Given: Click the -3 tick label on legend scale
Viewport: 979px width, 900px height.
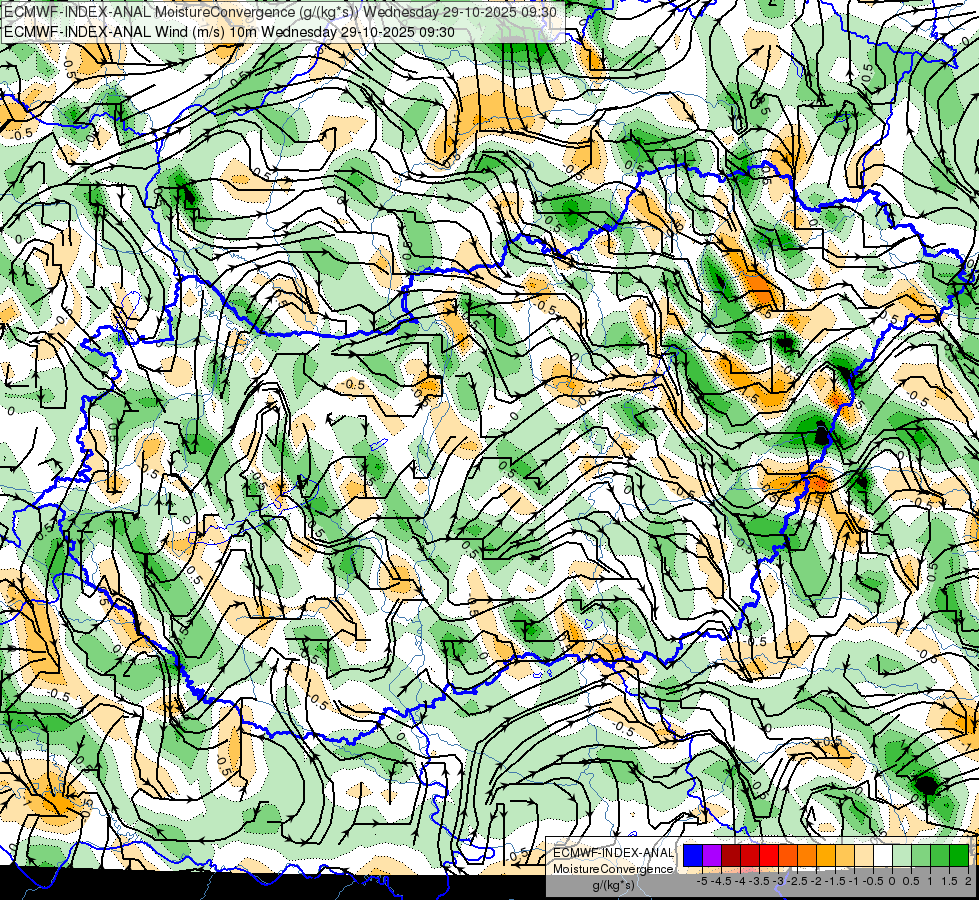Looking at the screenshot, I should (x=779, y=881).
